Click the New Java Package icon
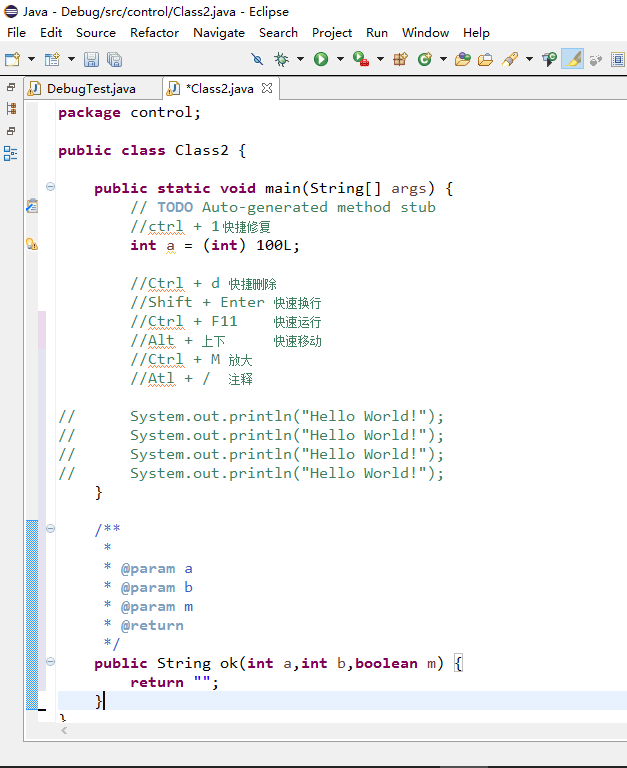The height and width of the screenshot is (768, 627). click(401, 59)
